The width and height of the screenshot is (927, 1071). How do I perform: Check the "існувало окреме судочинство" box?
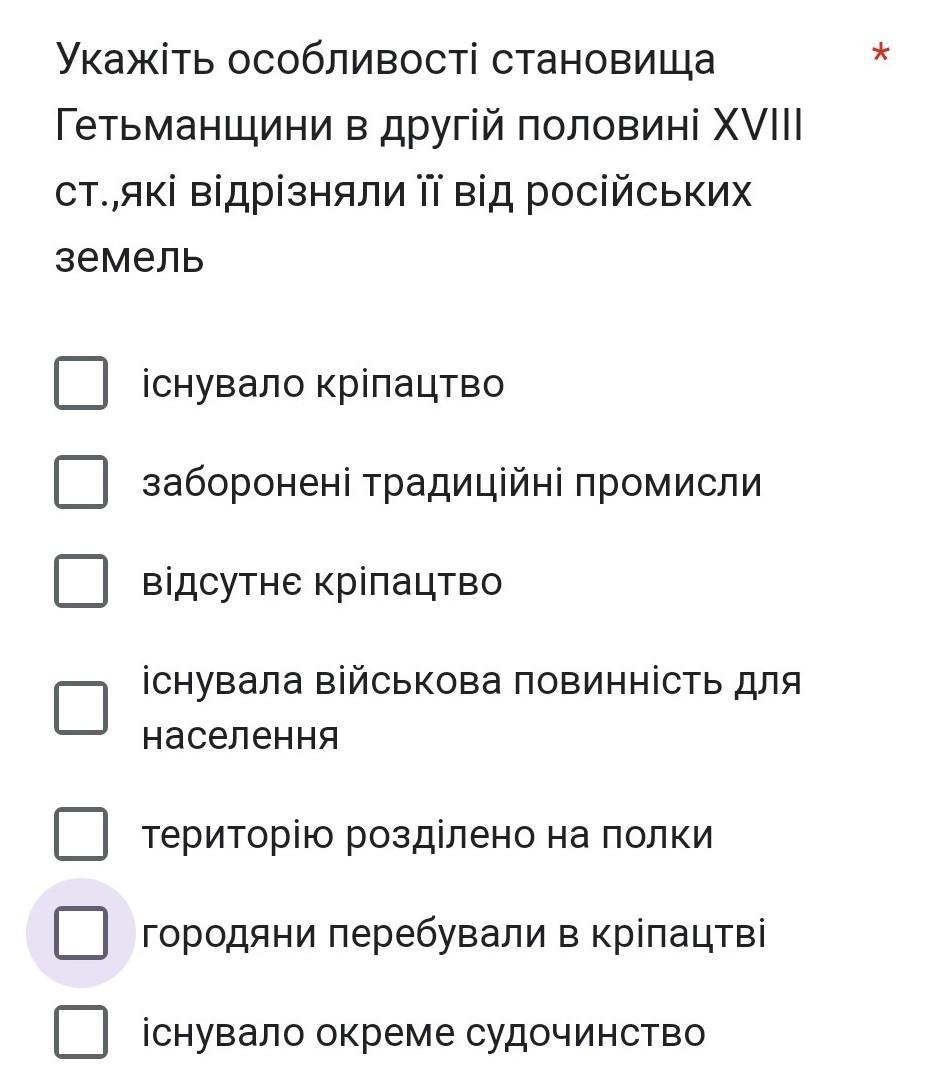pyautogui.click(x=80, y=1032)
